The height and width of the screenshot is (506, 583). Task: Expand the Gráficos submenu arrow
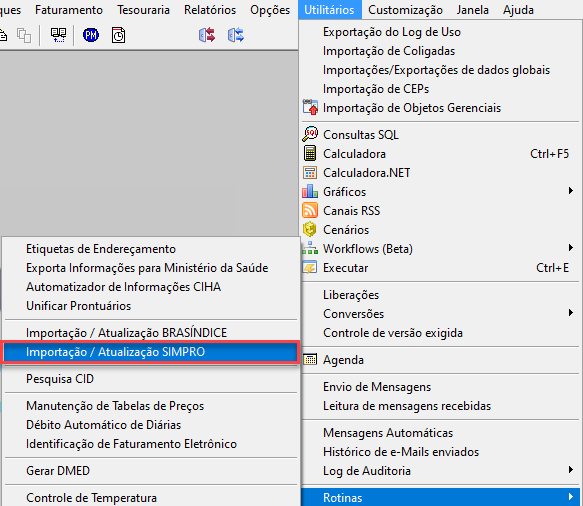[570, 191]
